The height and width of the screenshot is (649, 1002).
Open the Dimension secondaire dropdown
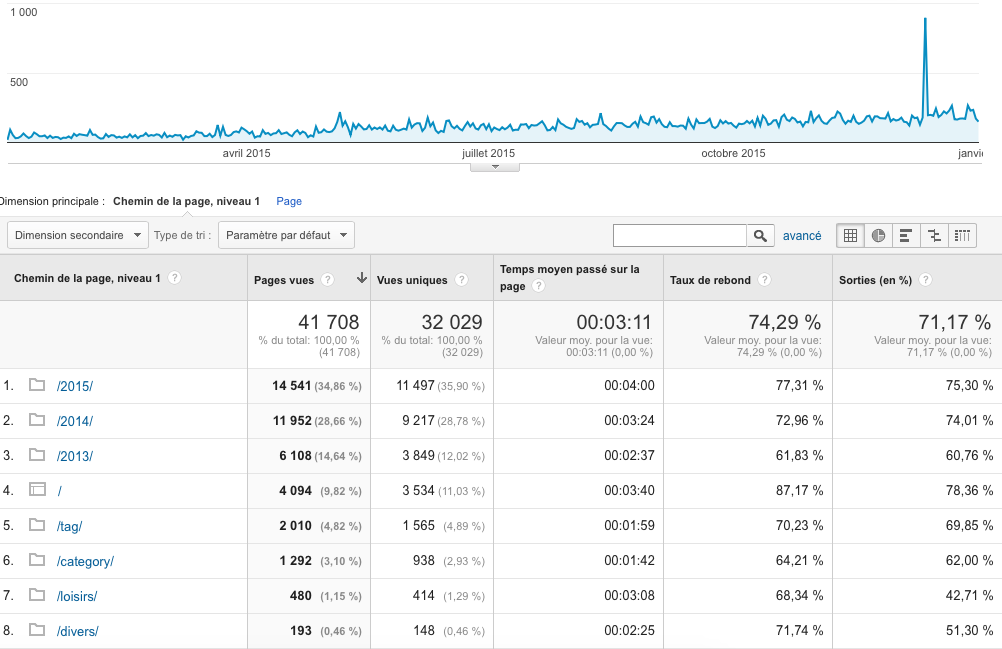pos(78,236)
